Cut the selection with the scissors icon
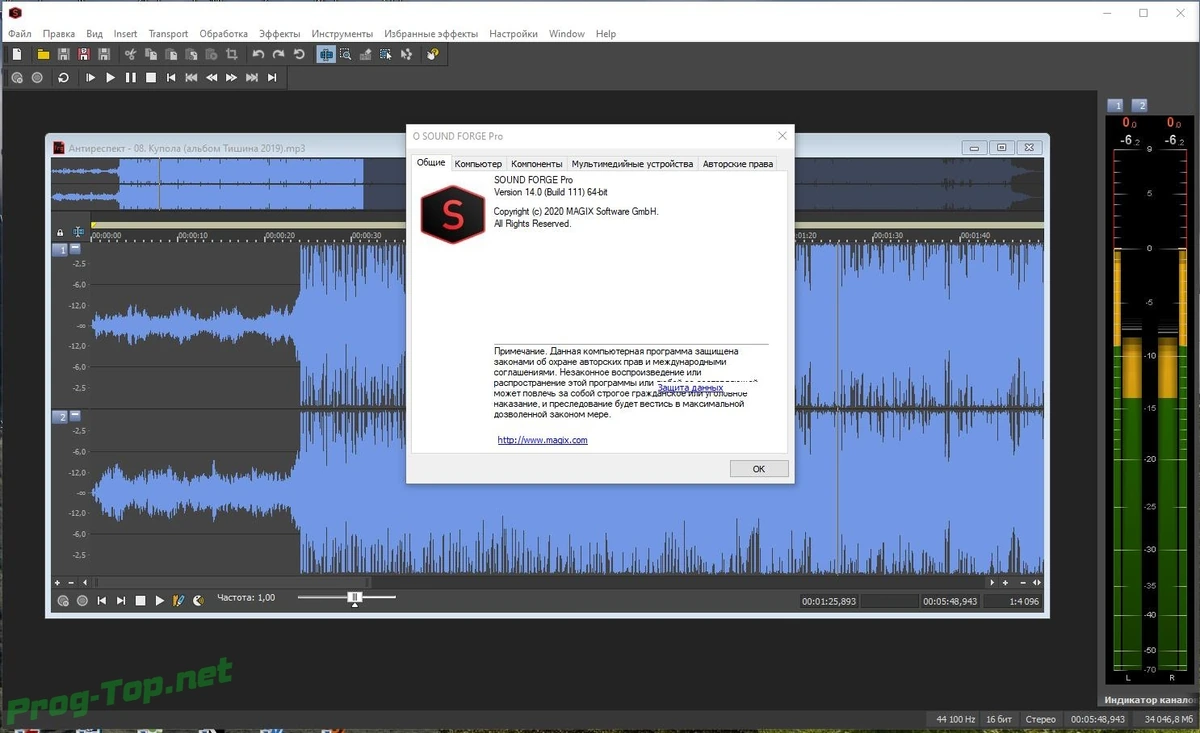This screenshot has height=733, width=1200. click(130, 54)
